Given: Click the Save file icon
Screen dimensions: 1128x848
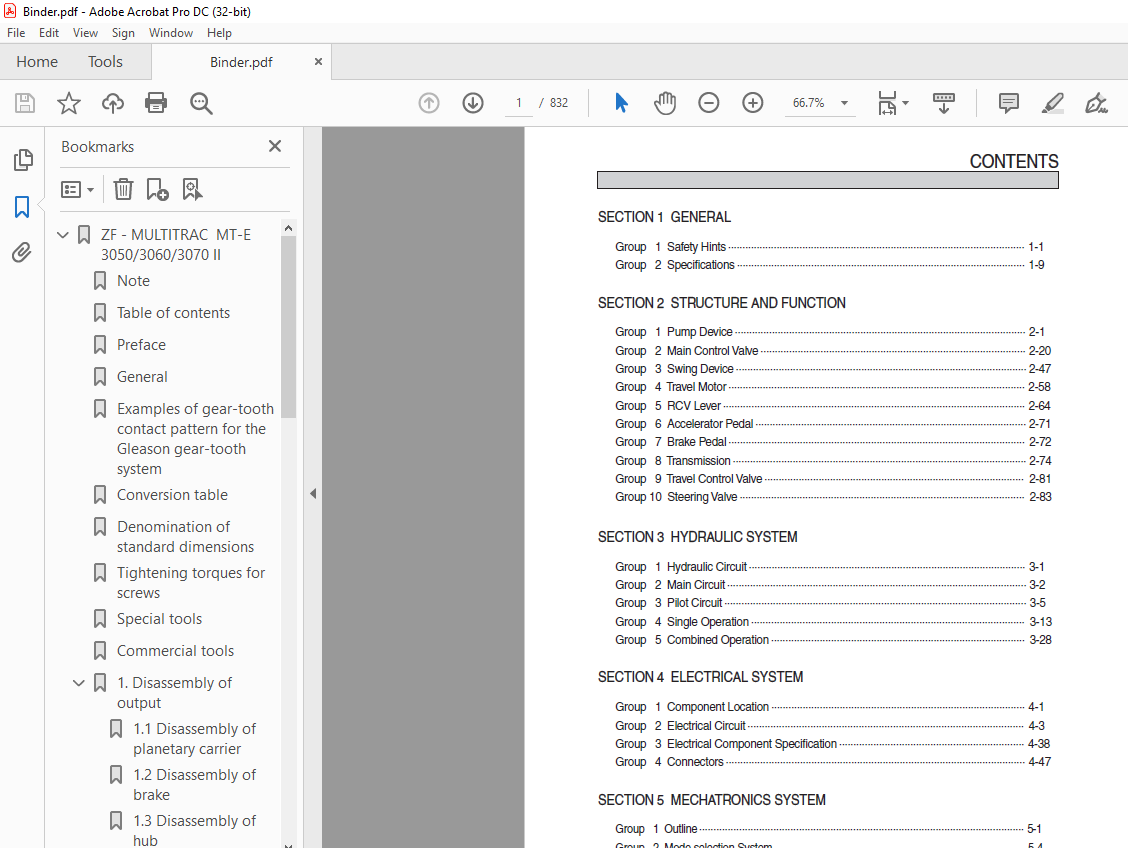Looking at the screenshot, I should (x=25, y=103).
